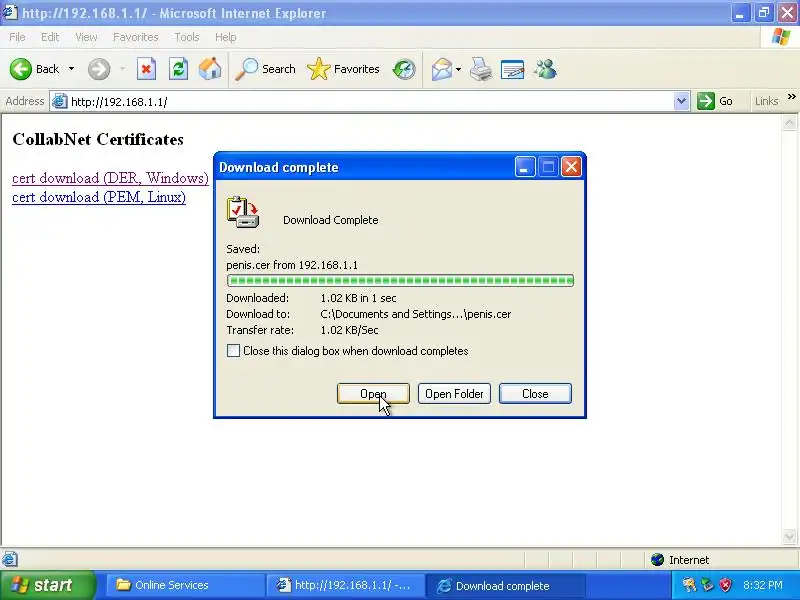
Task: Click the page scrollbar down arrow
Action: click(x=789, y=536)
